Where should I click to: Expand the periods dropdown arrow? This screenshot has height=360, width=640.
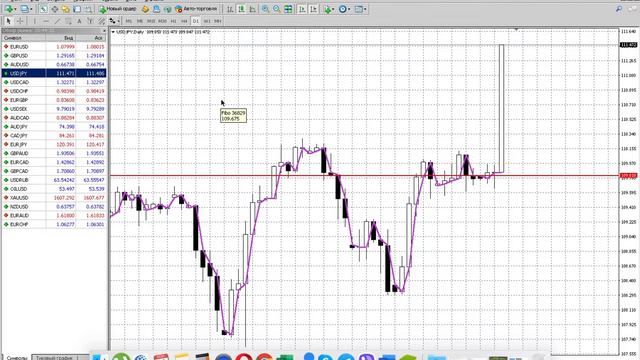[x=349, y=9]
